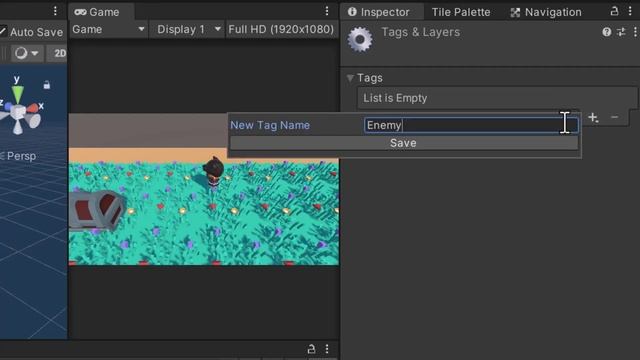Click the red X axis gizmo cone
640x360 pixels.
[33, 108]
